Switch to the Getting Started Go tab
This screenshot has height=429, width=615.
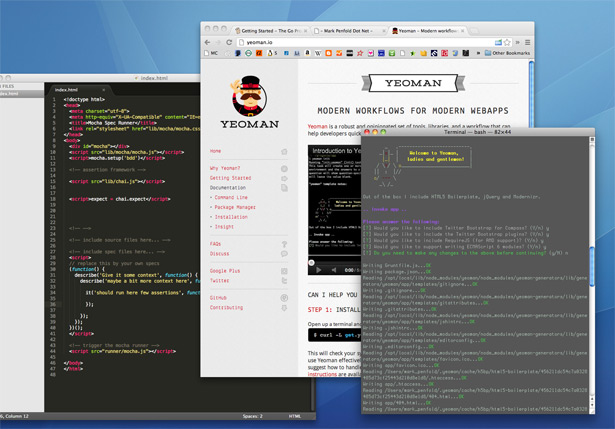tap(271, 31)
